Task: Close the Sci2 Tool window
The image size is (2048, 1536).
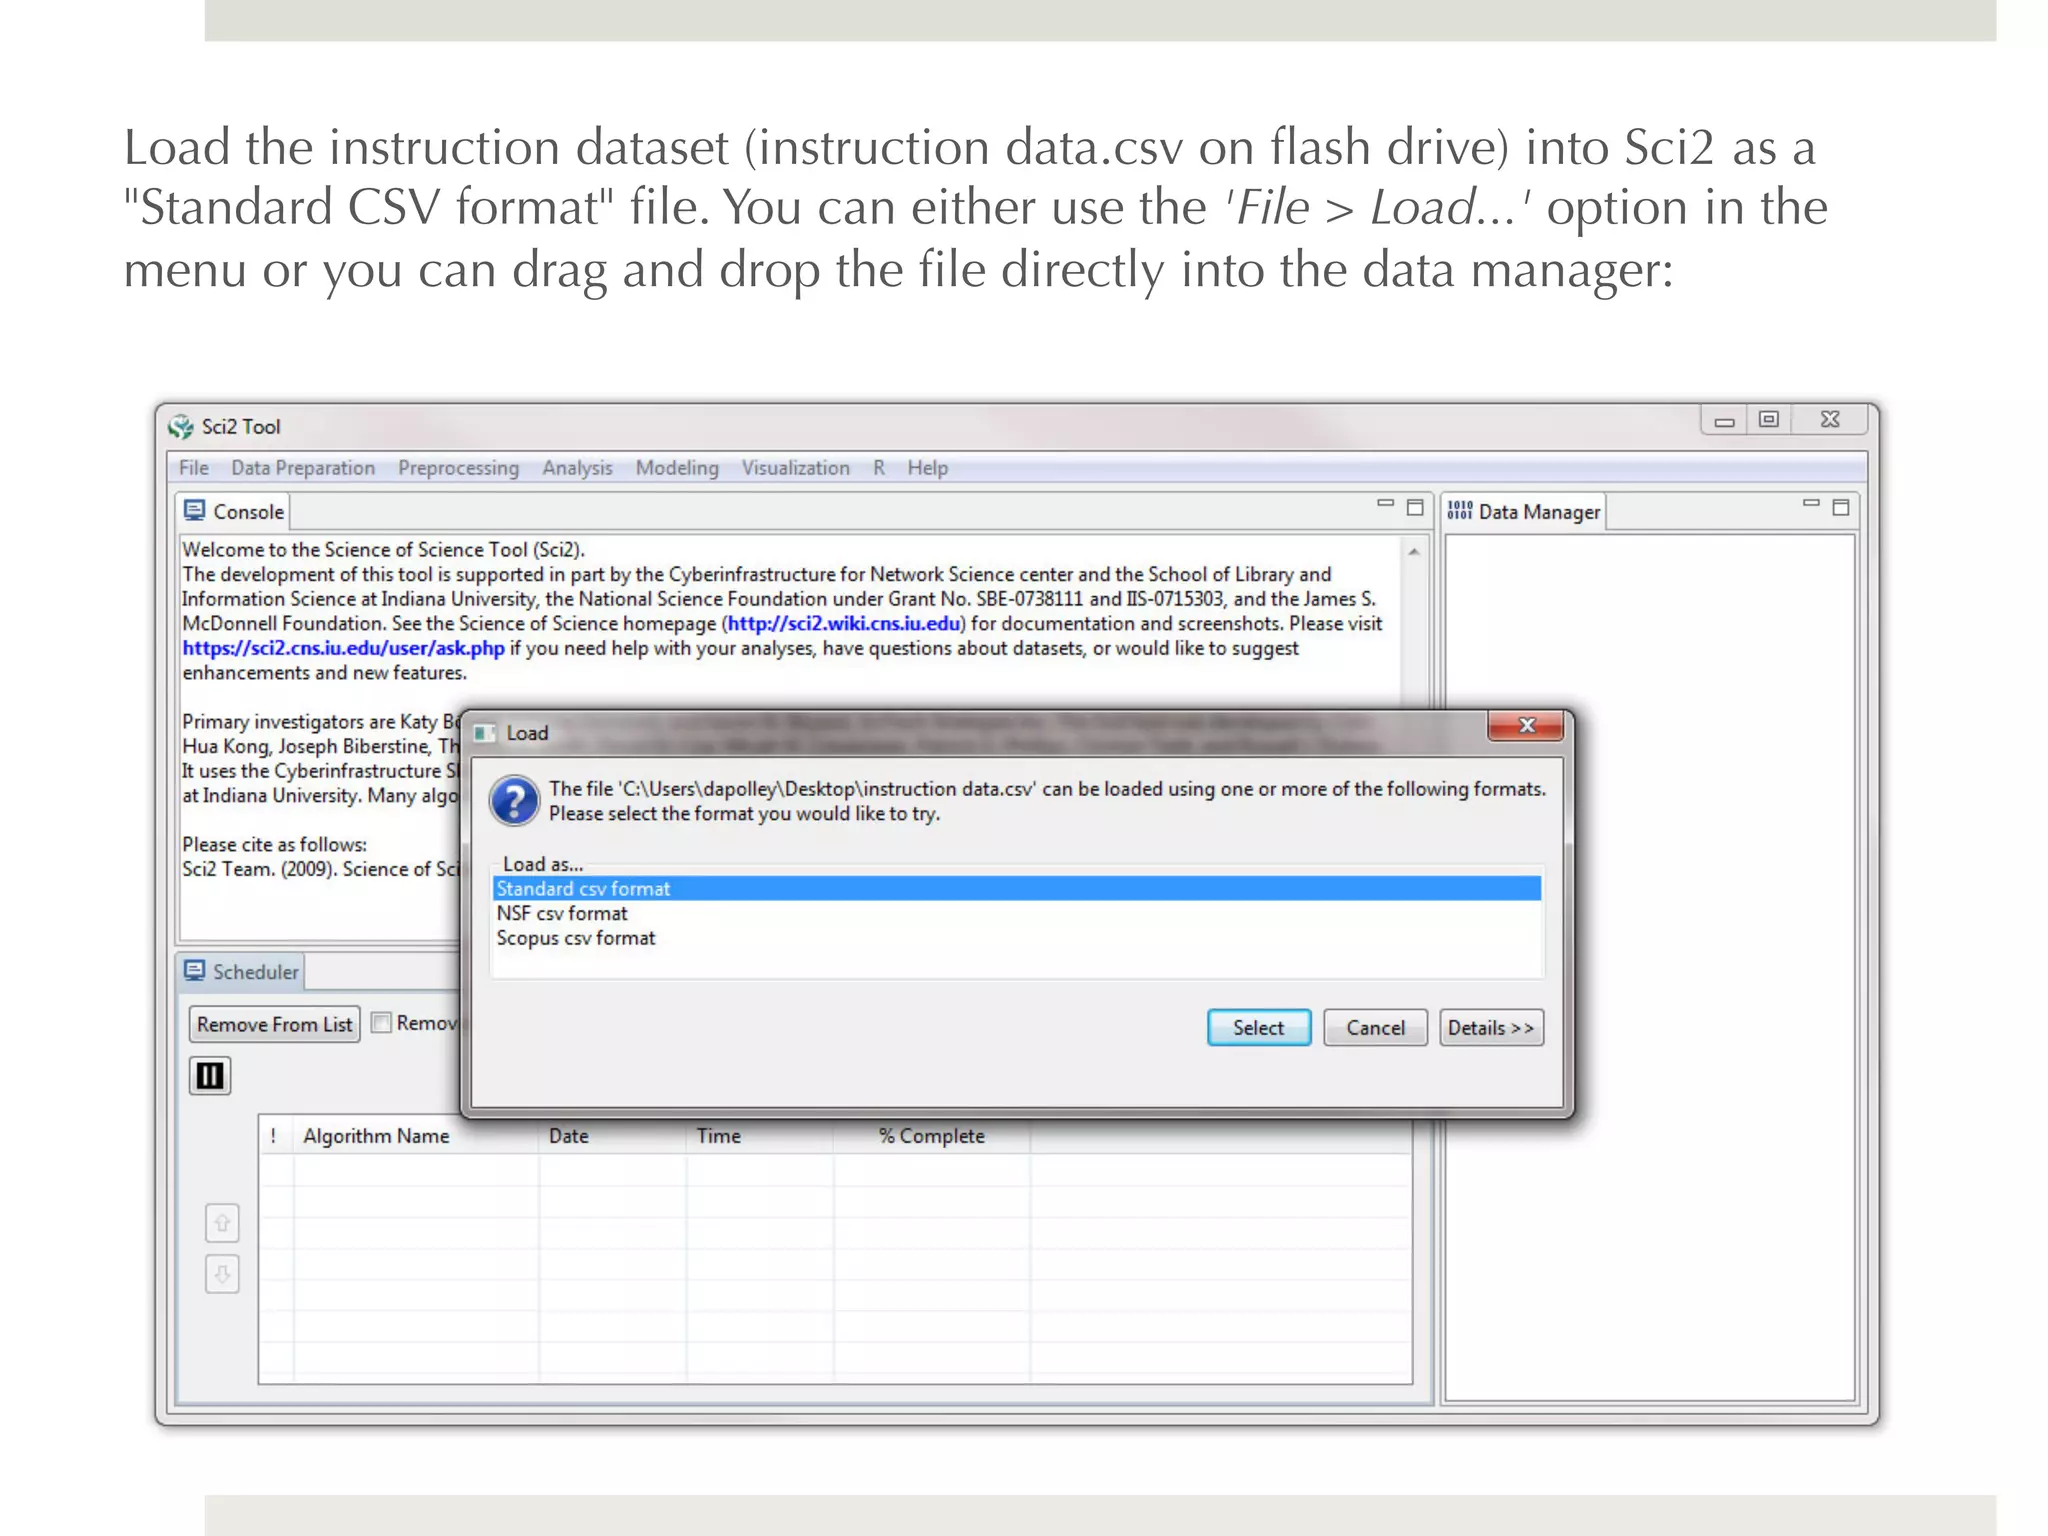Action: click(1829, 420)
